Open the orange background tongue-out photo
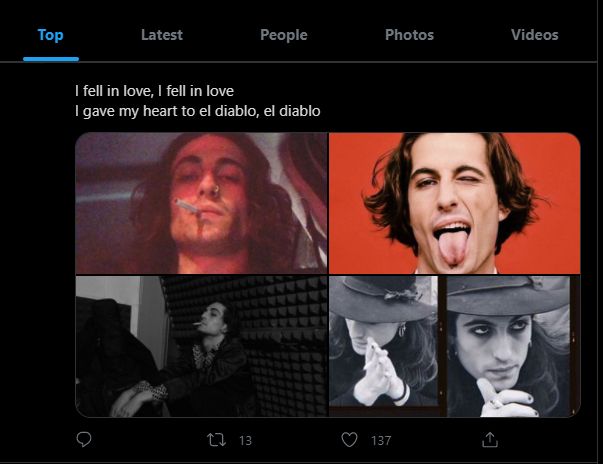 click(455, 203)
